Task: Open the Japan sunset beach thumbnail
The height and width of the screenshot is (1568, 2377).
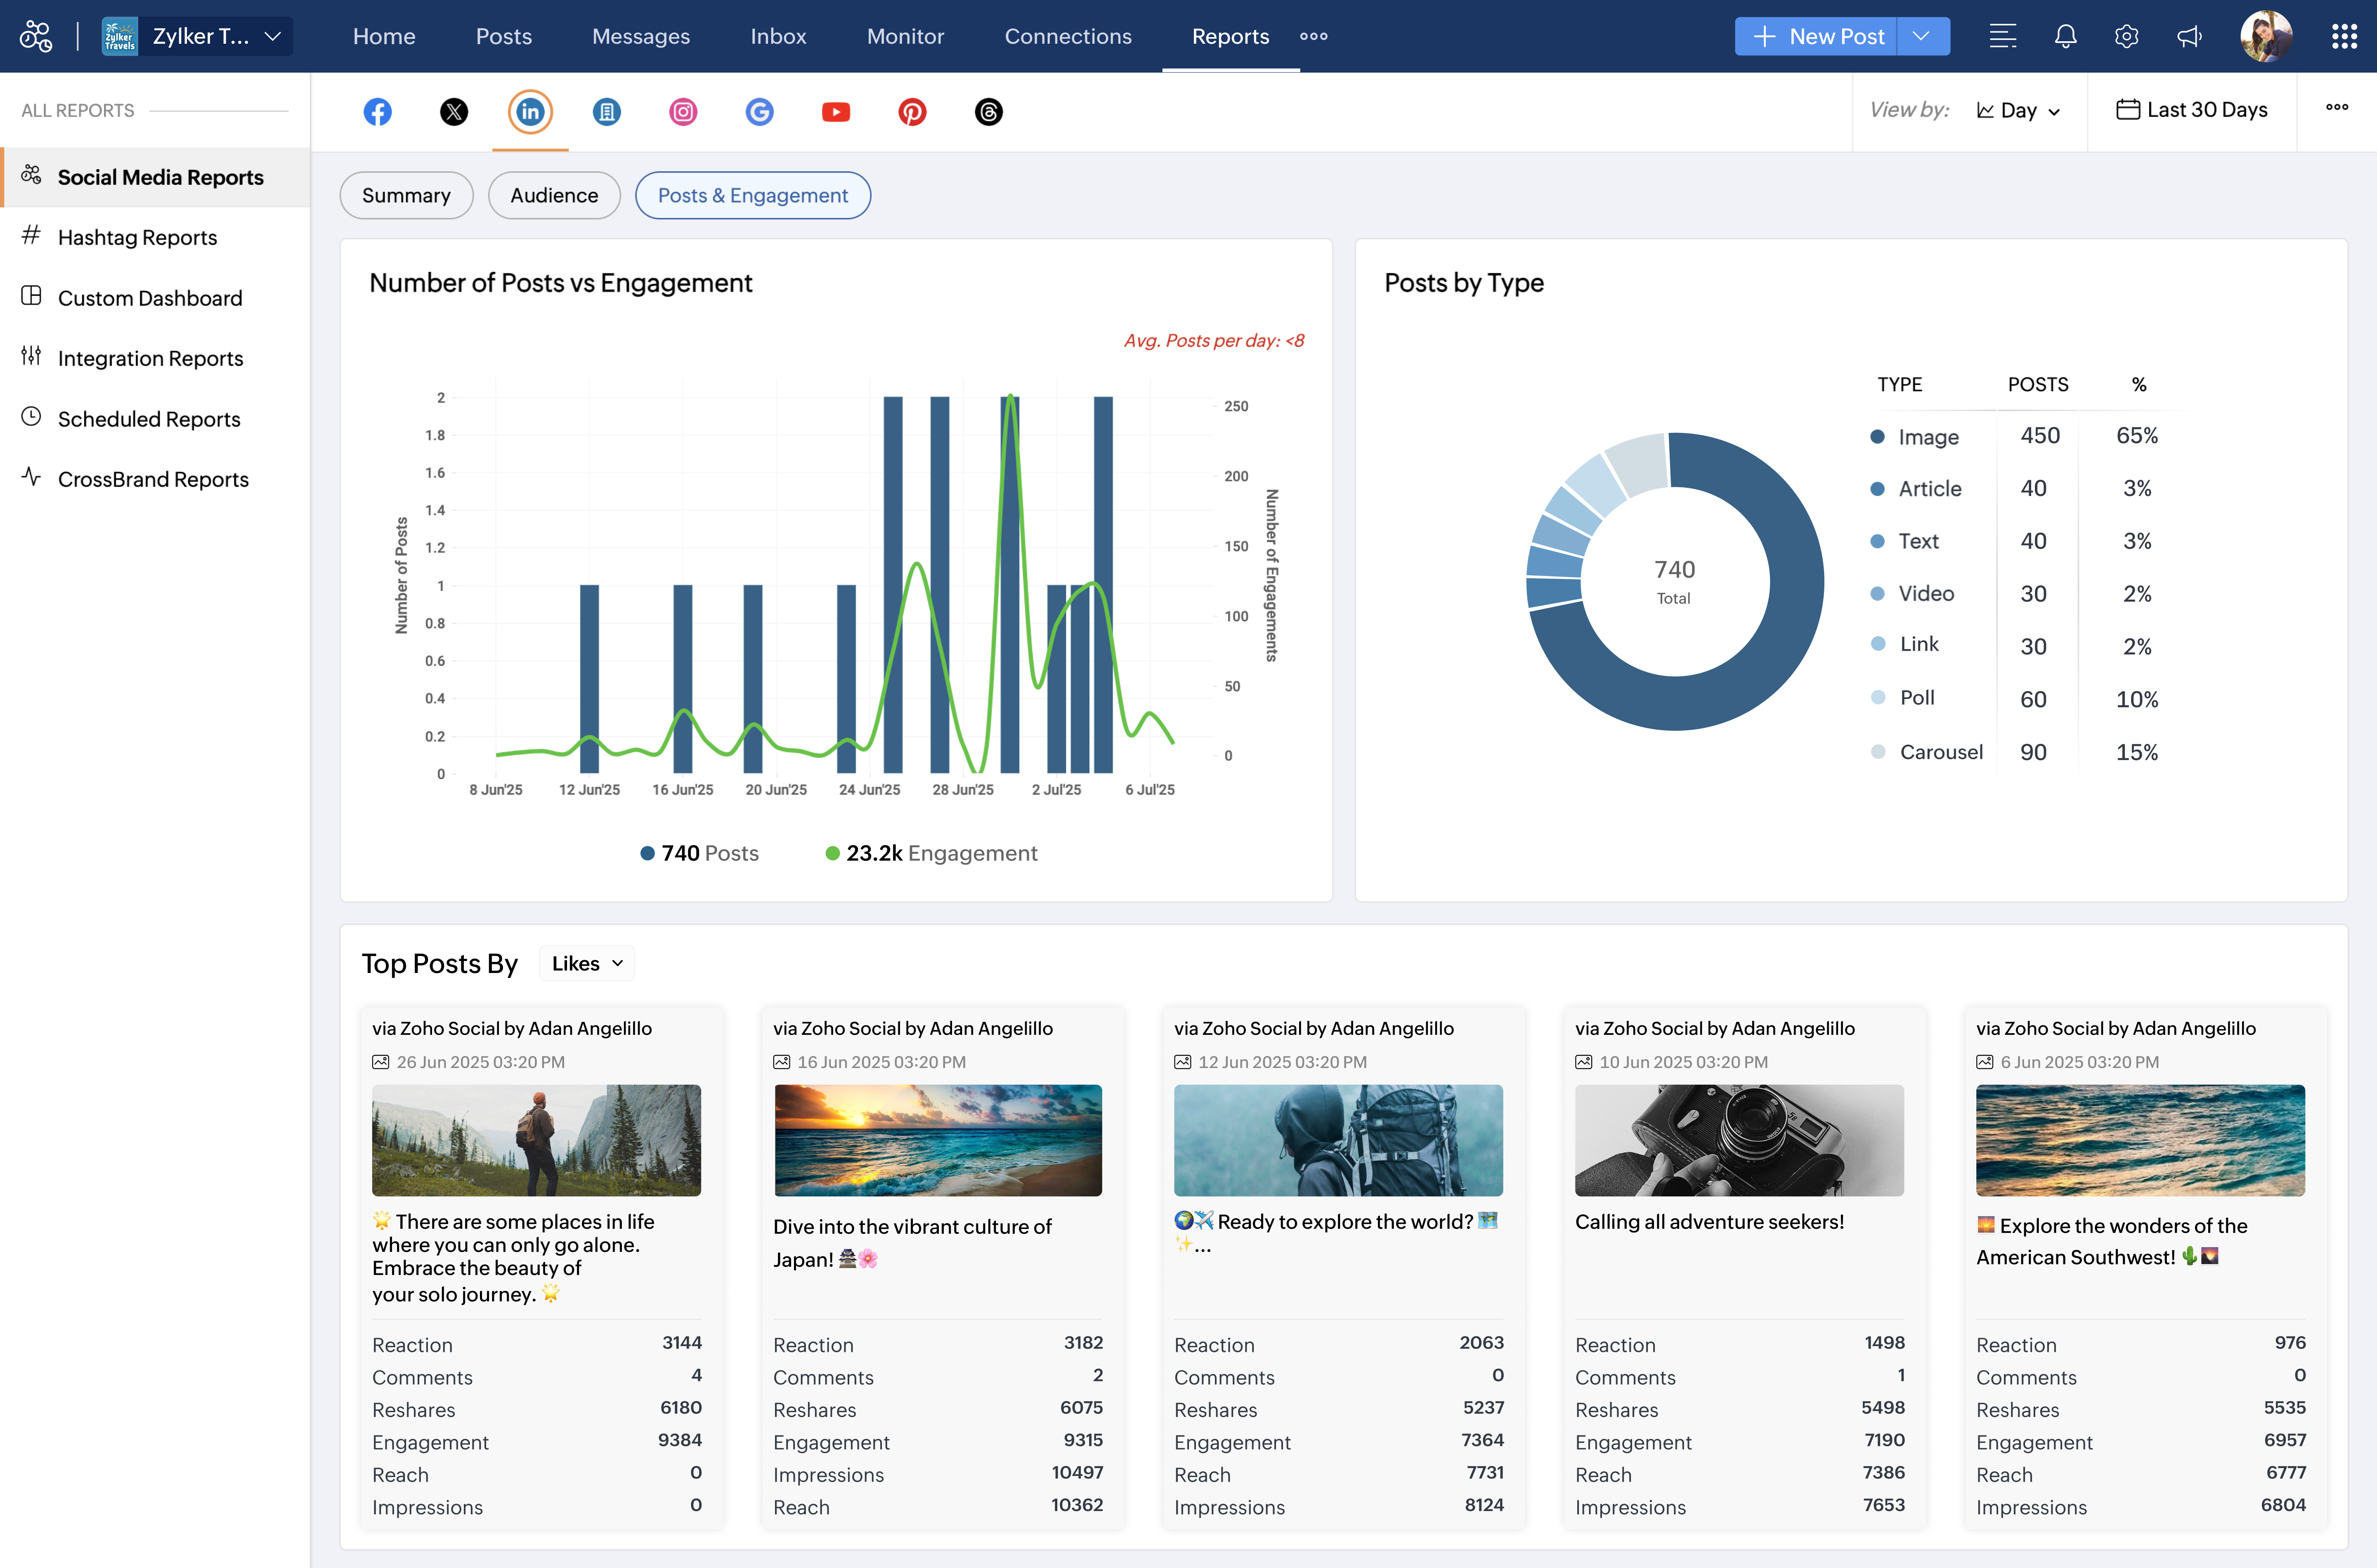Action: [937, 1140]
